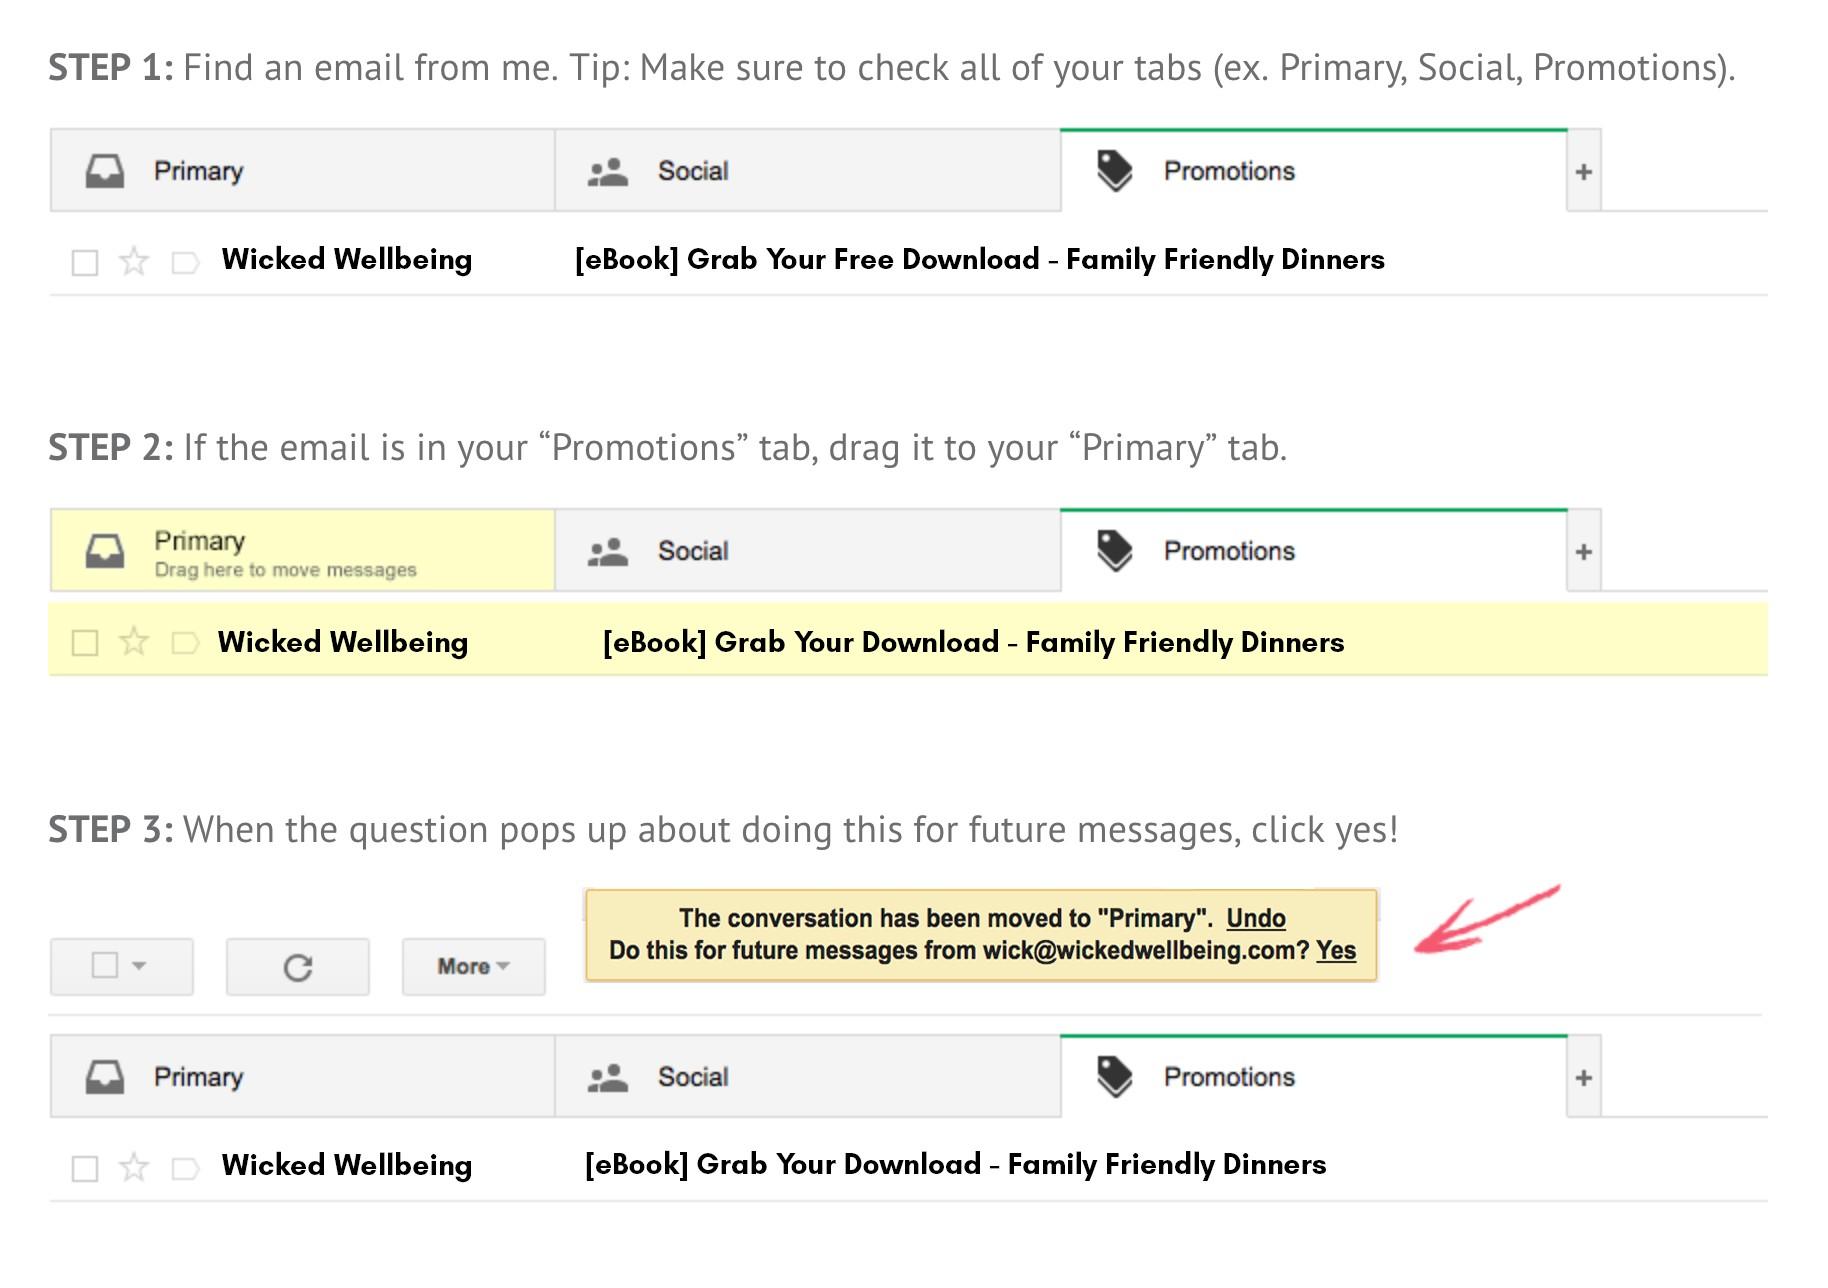Tick checkbox on highlighted yellow email row
This screenshot has height=1288, width=1828.
(85, 642)
